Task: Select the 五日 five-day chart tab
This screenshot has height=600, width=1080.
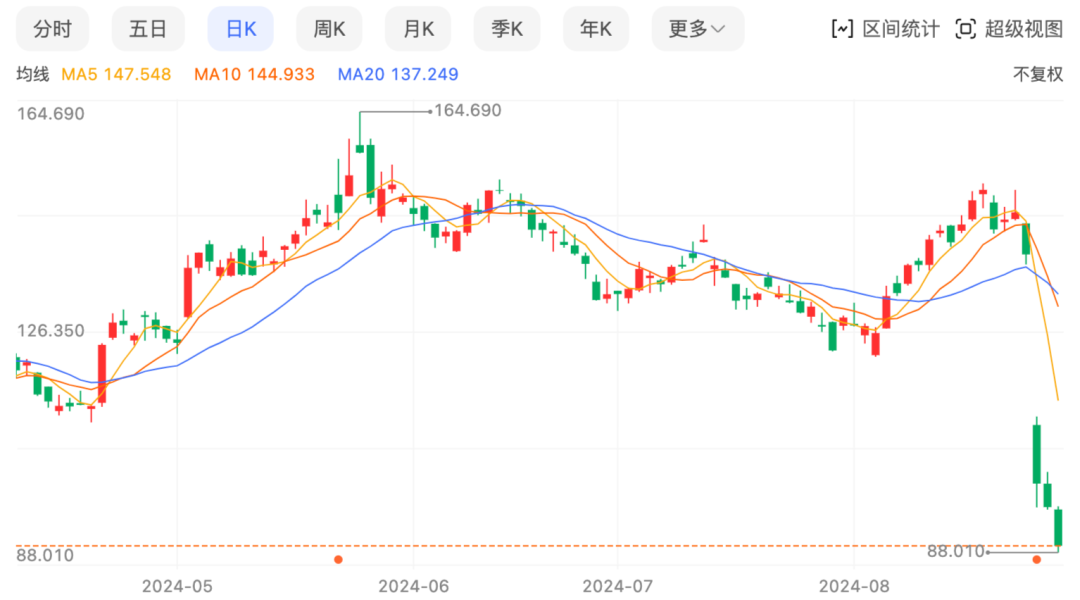Action: click(x=148, y=29)
